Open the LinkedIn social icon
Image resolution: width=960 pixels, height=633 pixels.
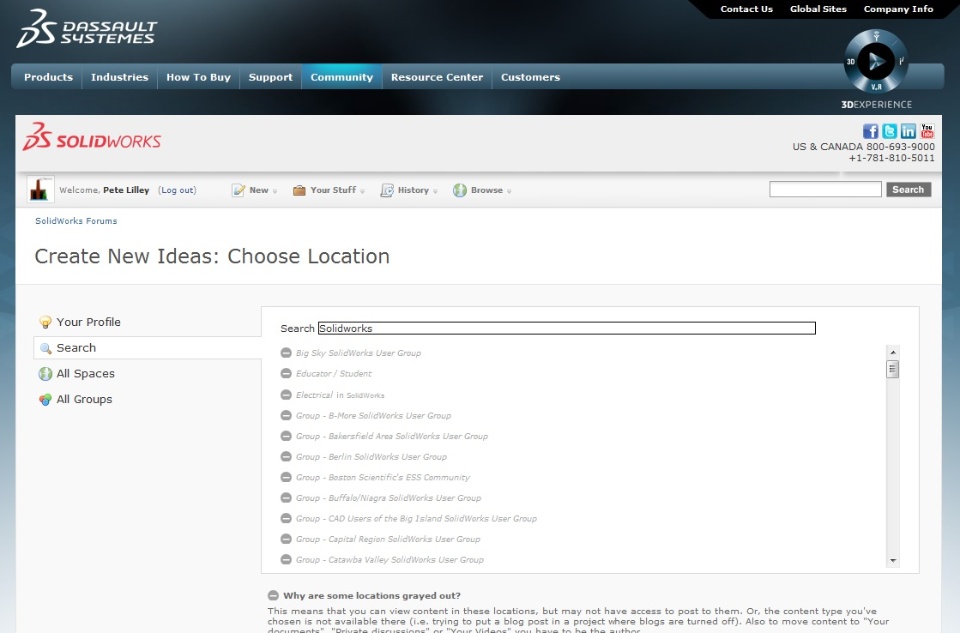coord(908,131)
